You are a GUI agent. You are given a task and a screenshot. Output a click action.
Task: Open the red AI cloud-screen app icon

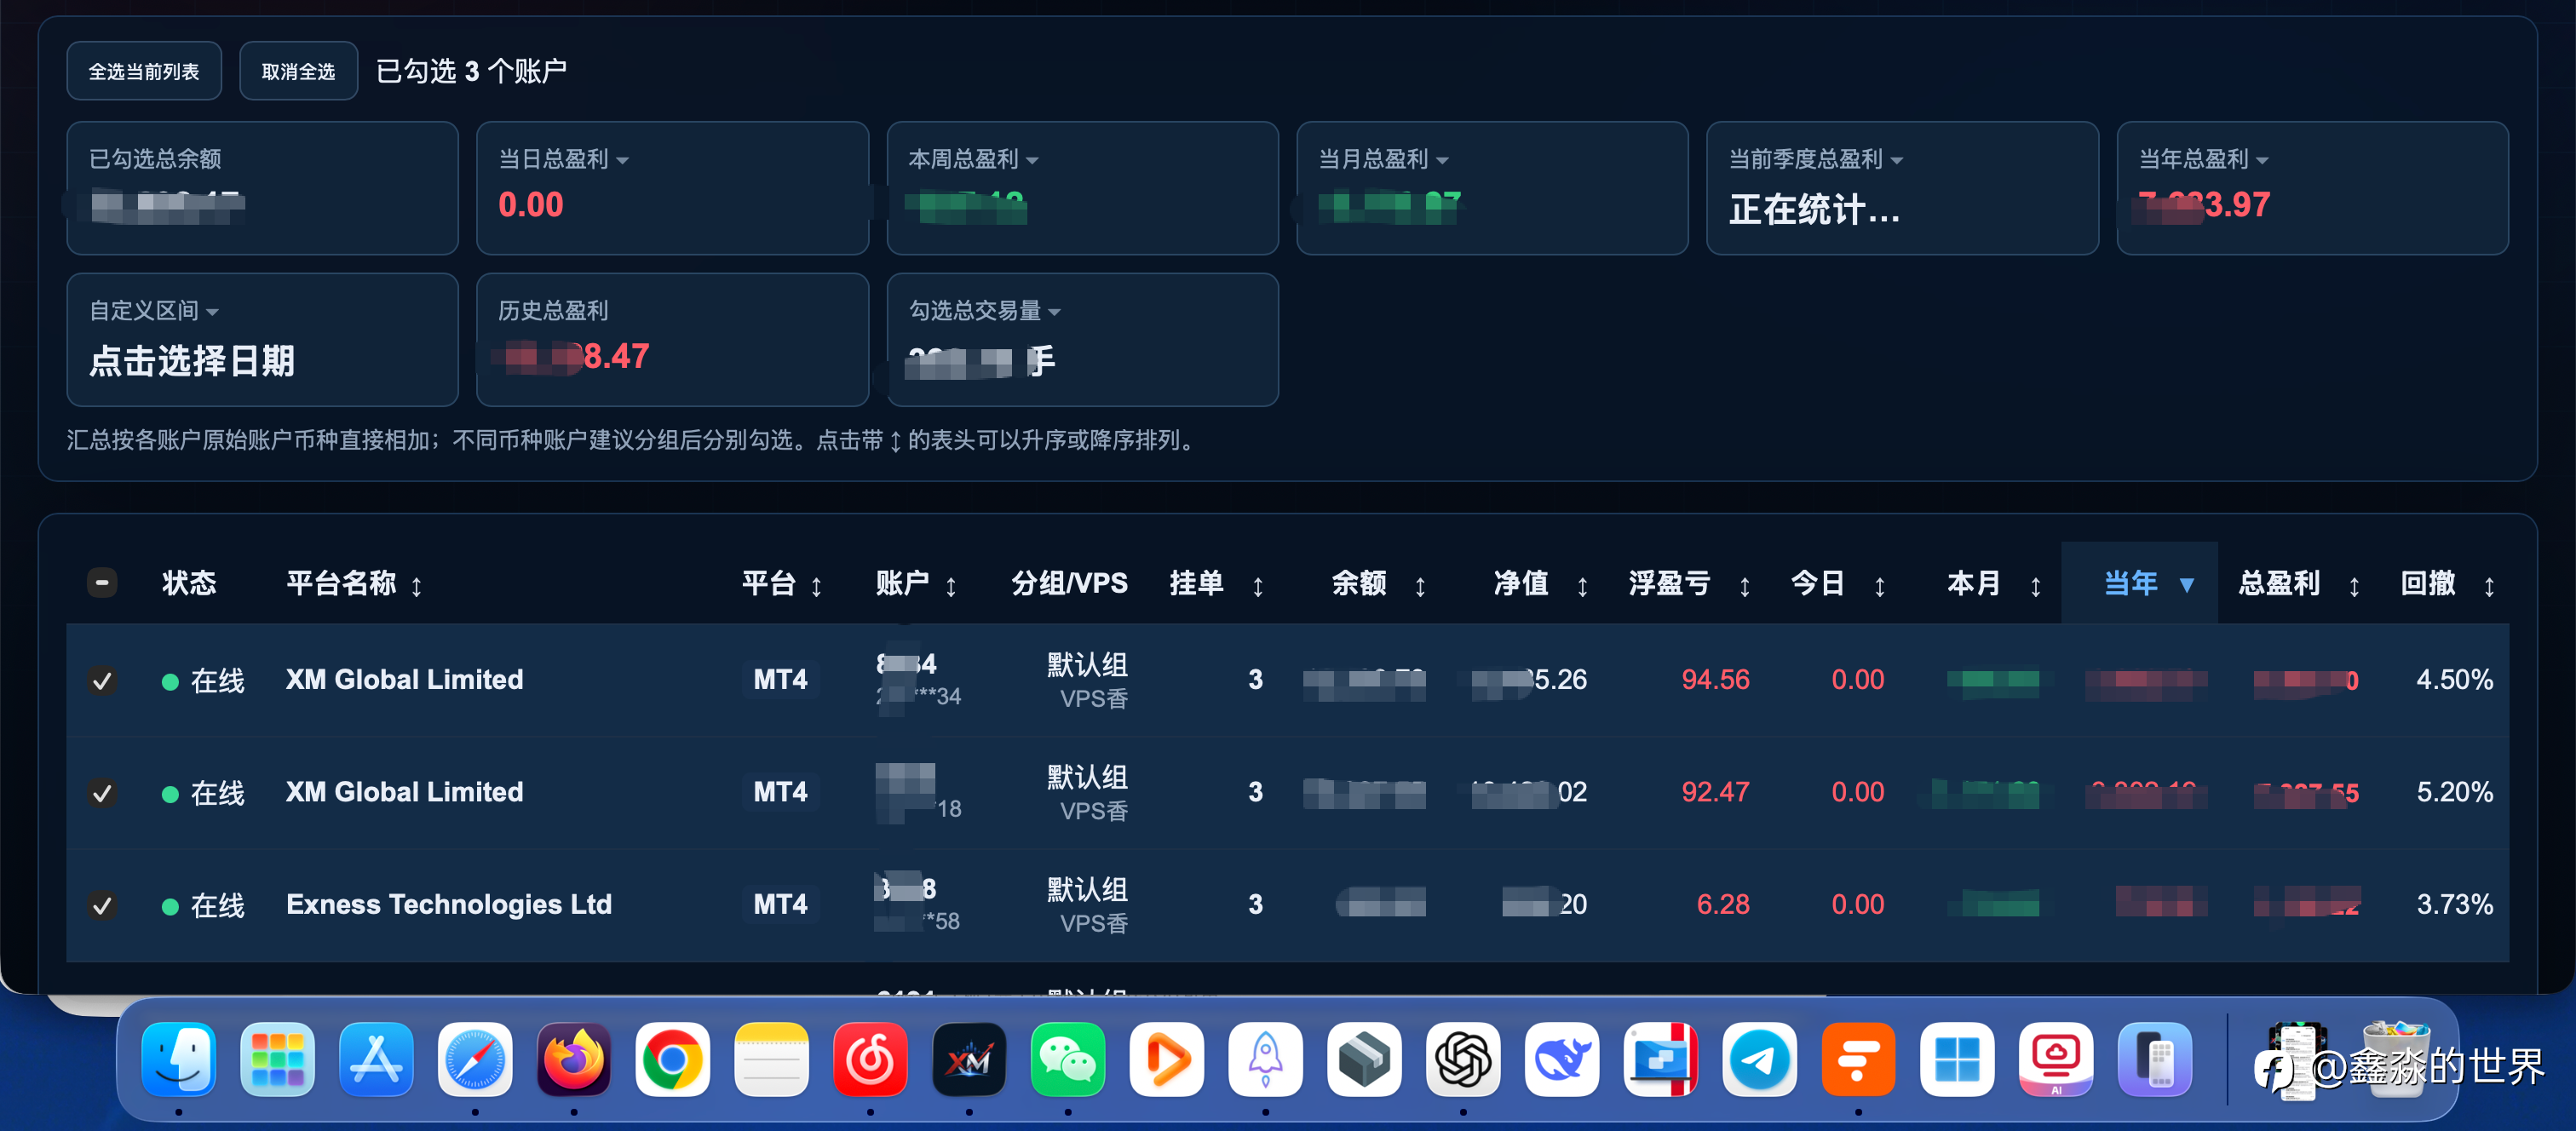(2056, 1059)
